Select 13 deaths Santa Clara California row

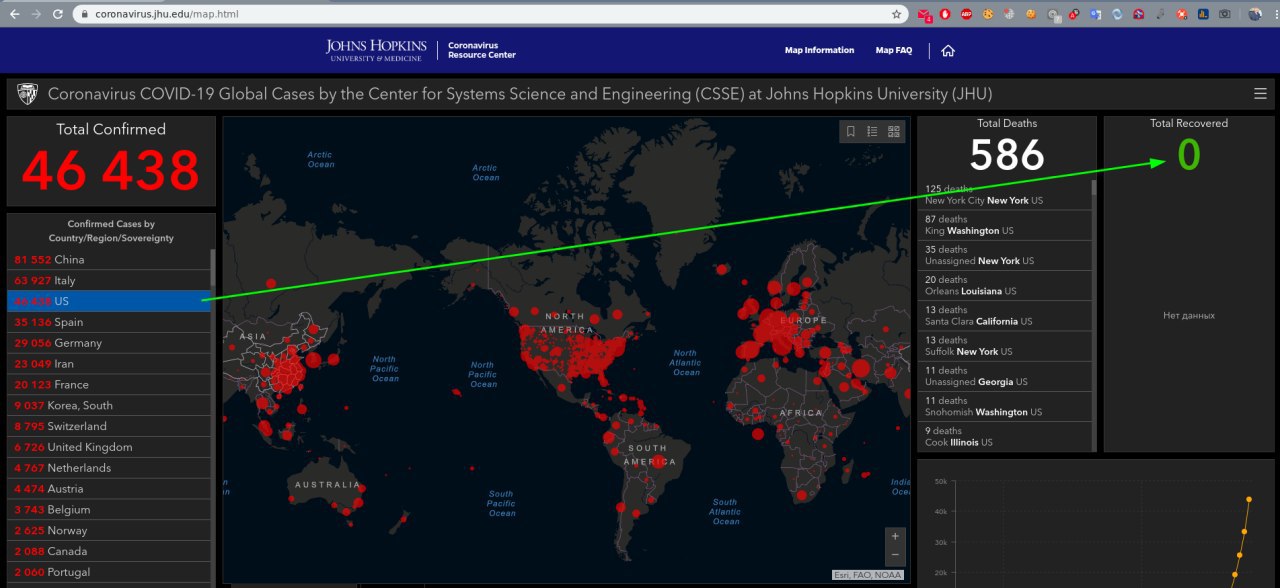pos(1004,316)
